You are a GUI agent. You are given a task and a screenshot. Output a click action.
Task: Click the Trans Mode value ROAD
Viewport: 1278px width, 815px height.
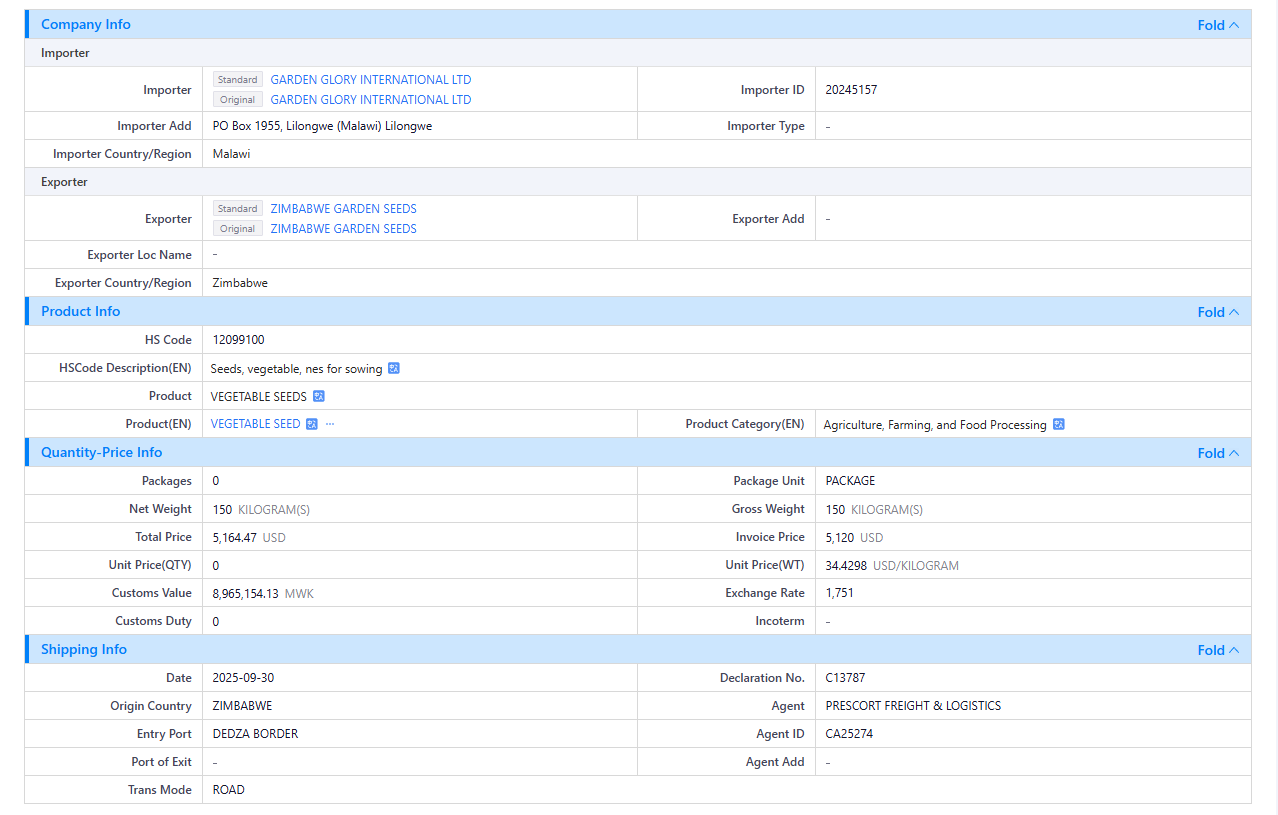229,790
